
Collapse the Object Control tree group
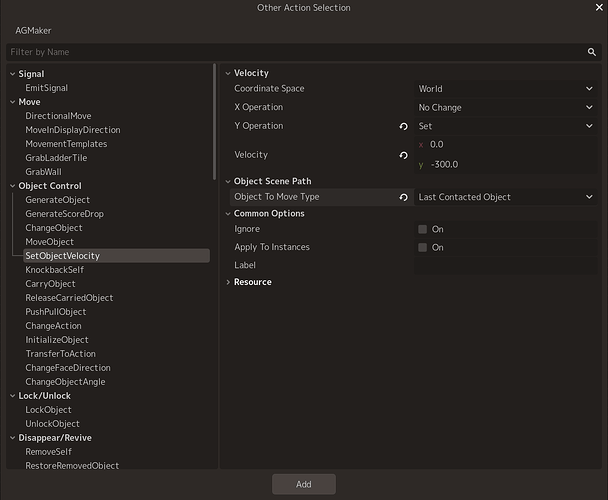coord(12,186)
